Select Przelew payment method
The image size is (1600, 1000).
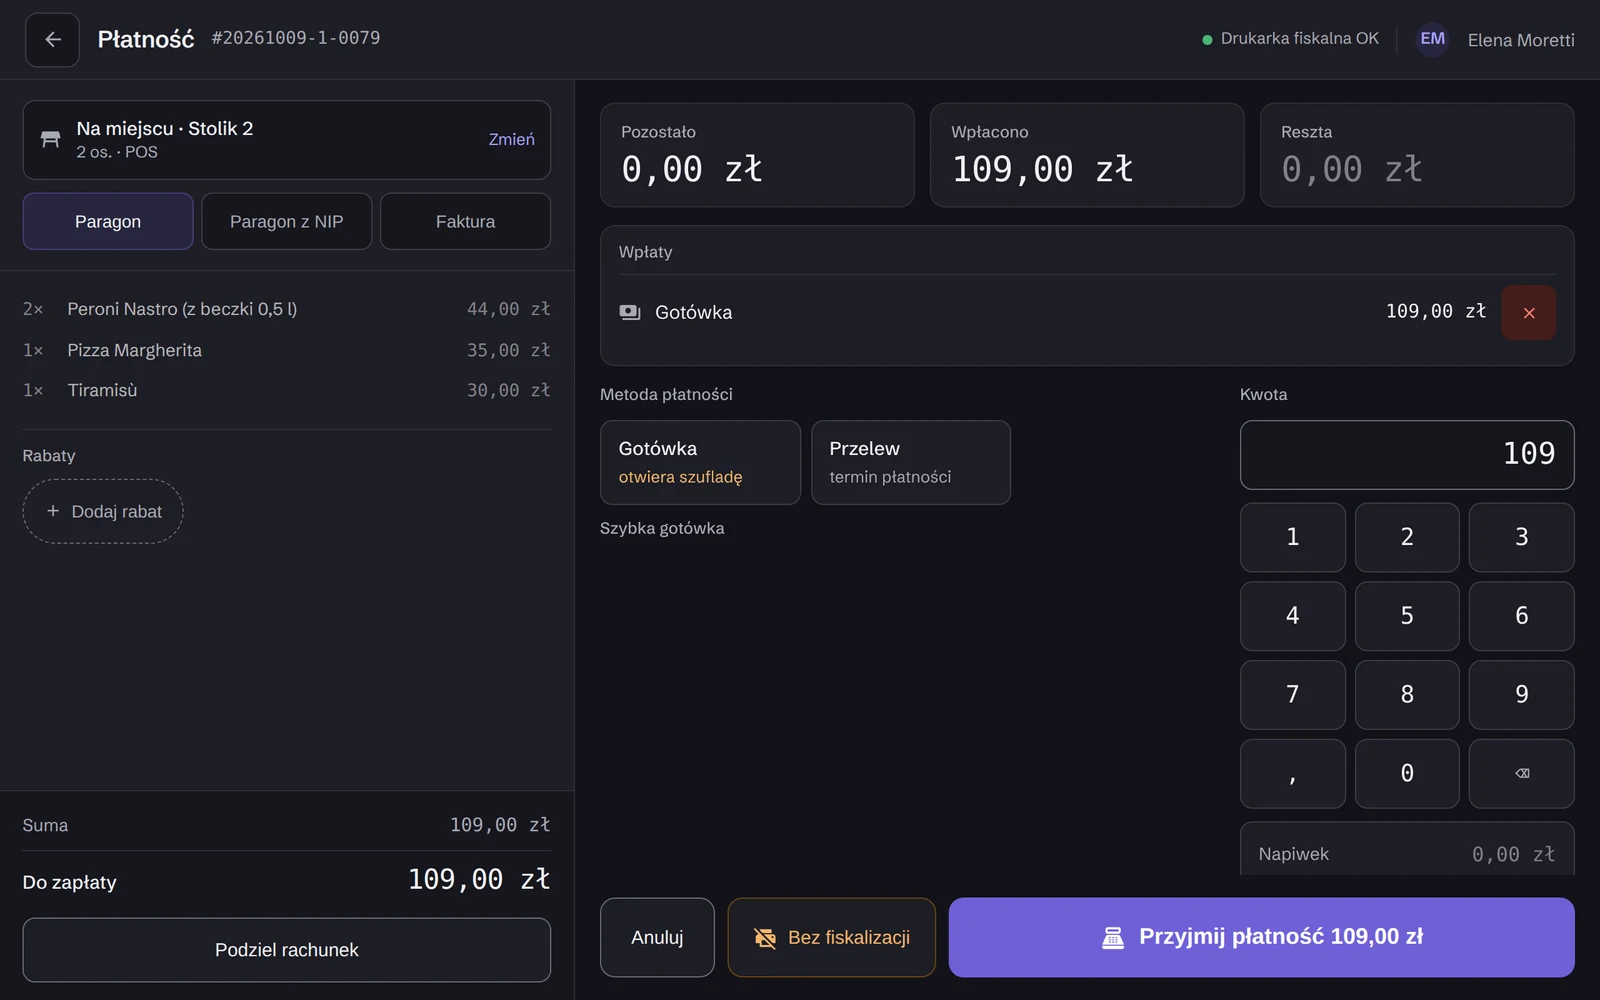click(x=910, y=462)
